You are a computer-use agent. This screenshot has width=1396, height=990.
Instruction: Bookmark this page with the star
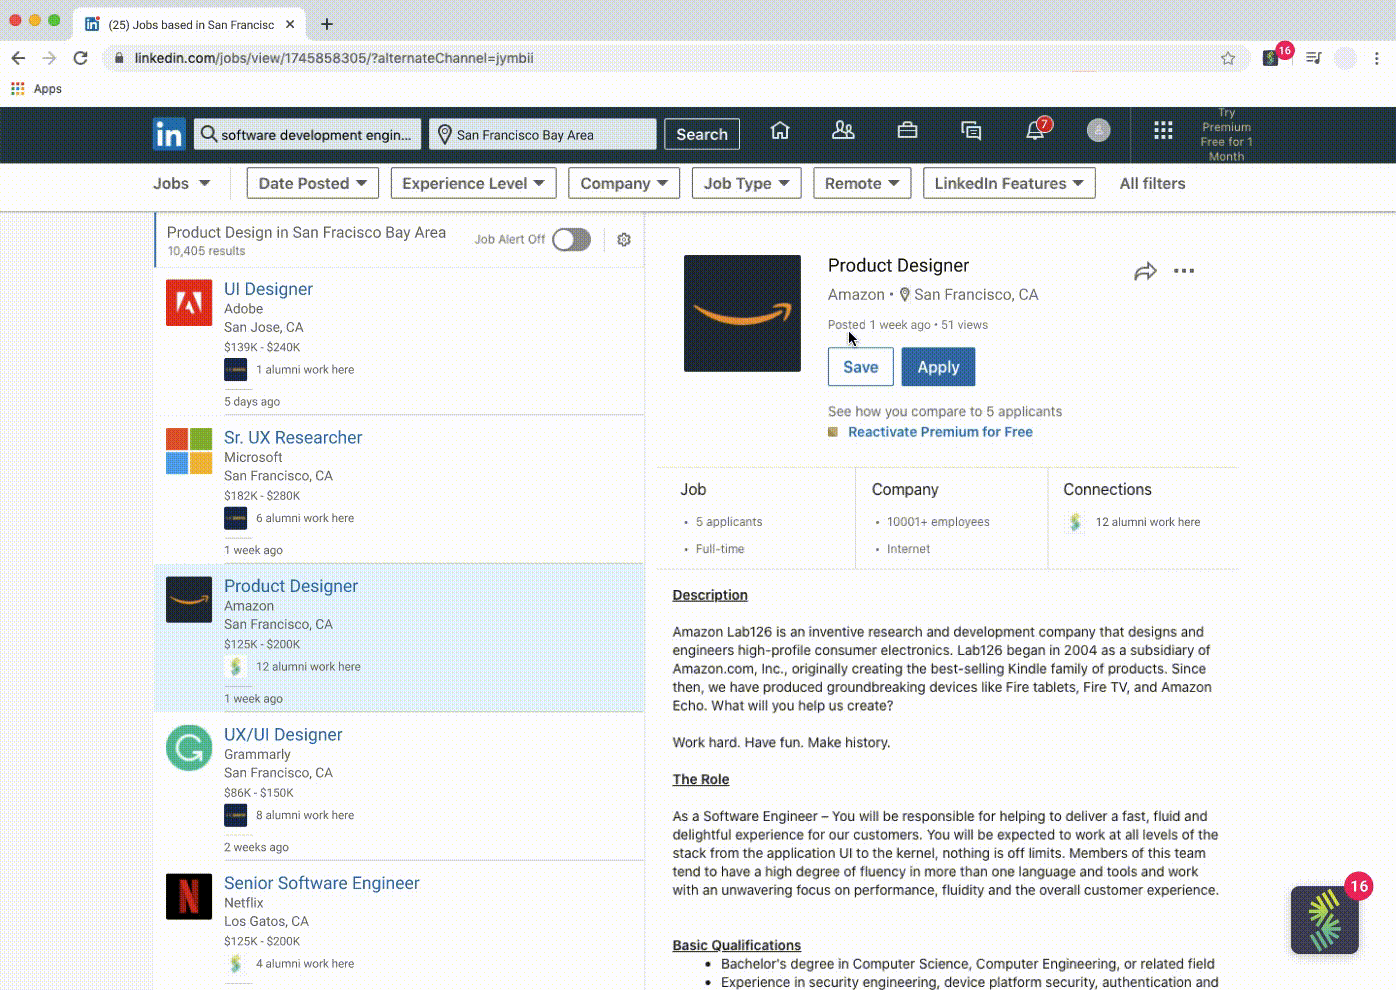[x=1228, y=58]
